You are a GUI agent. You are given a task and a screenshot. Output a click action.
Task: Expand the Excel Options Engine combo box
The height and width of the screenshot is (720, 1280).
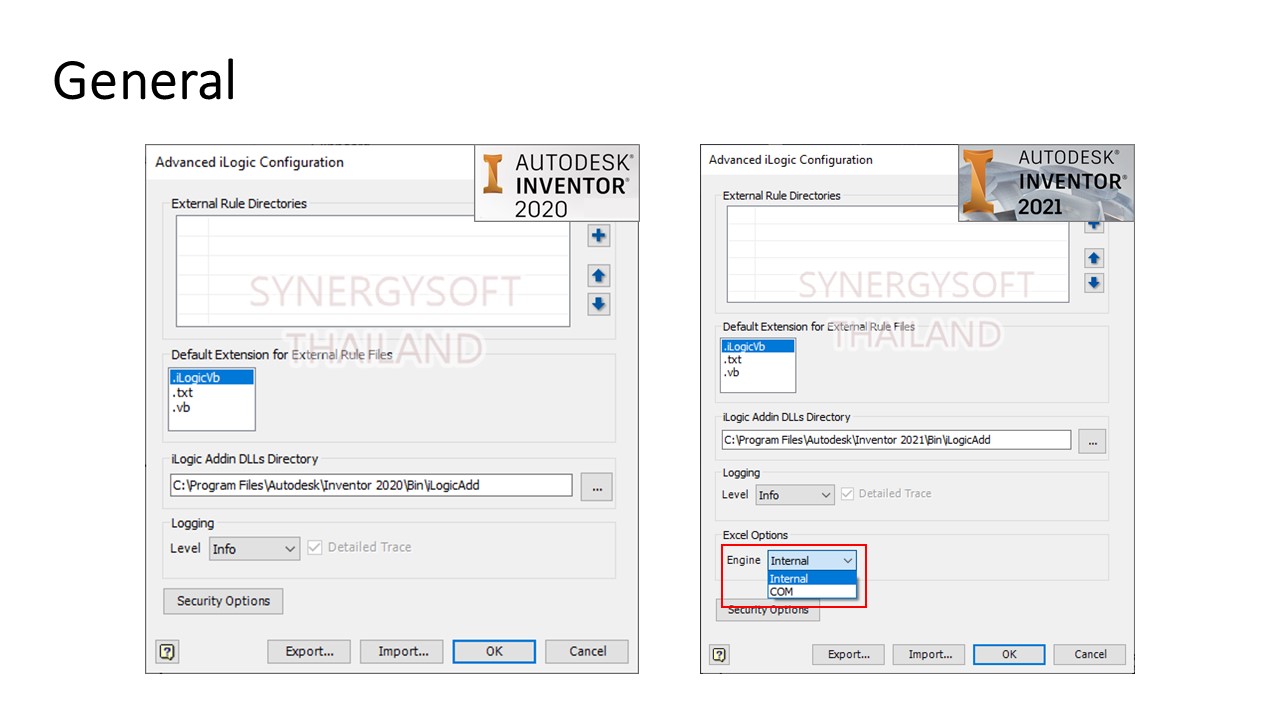point(811,561)
